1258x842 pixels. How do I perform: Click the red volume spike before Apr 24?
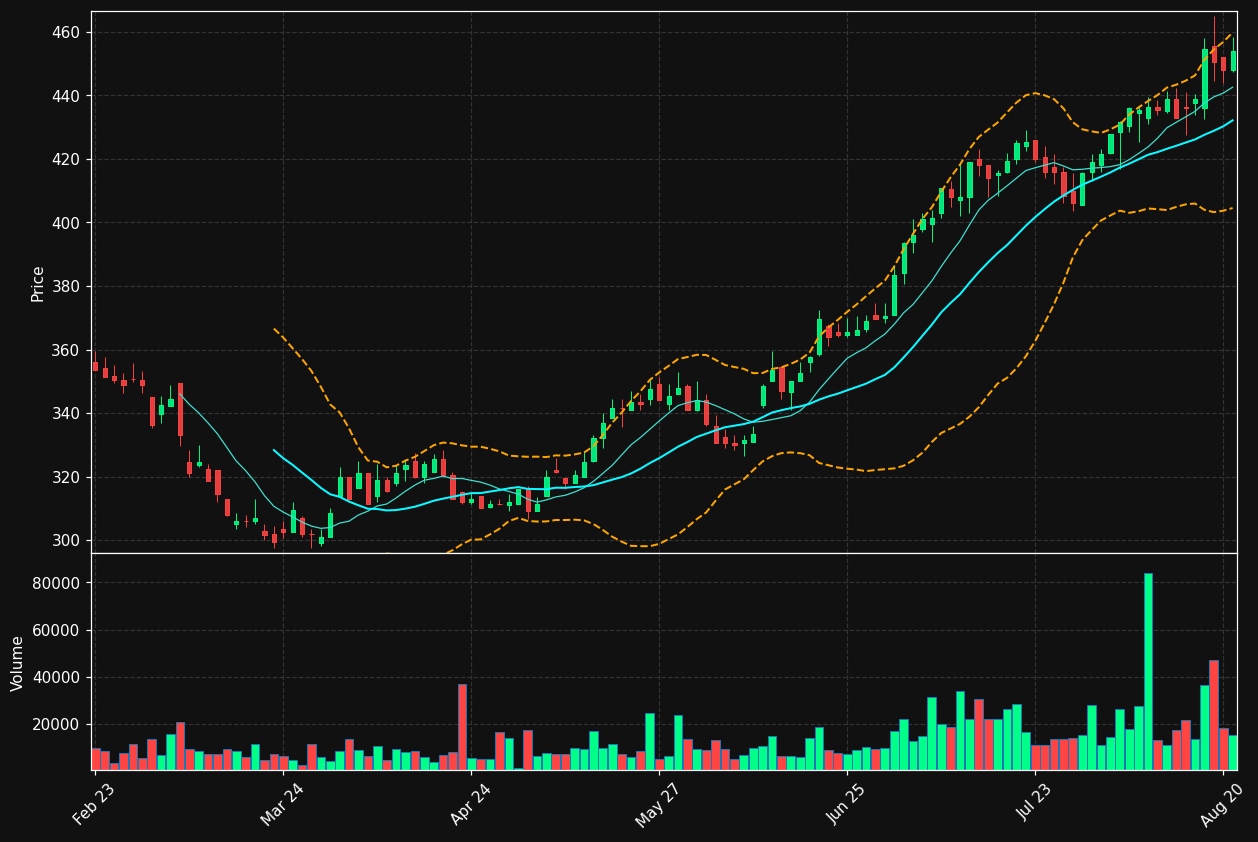(x=462, y=727)
